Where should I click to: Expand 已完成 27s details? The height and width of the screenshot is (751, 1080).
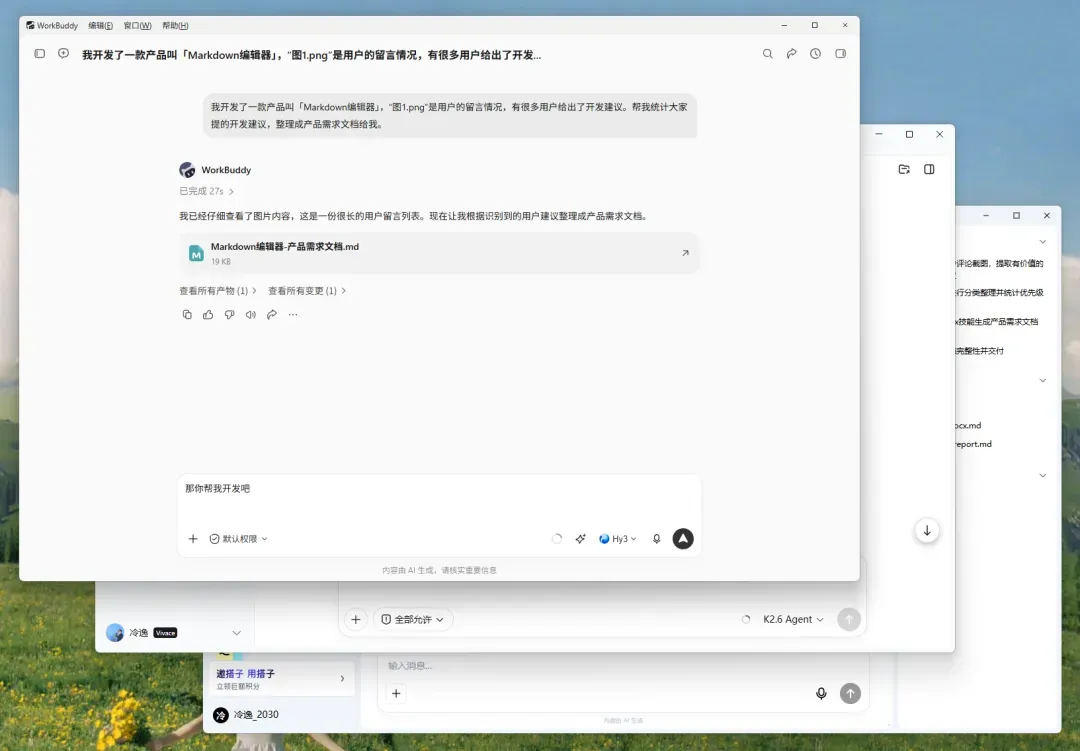coord(207,191)
